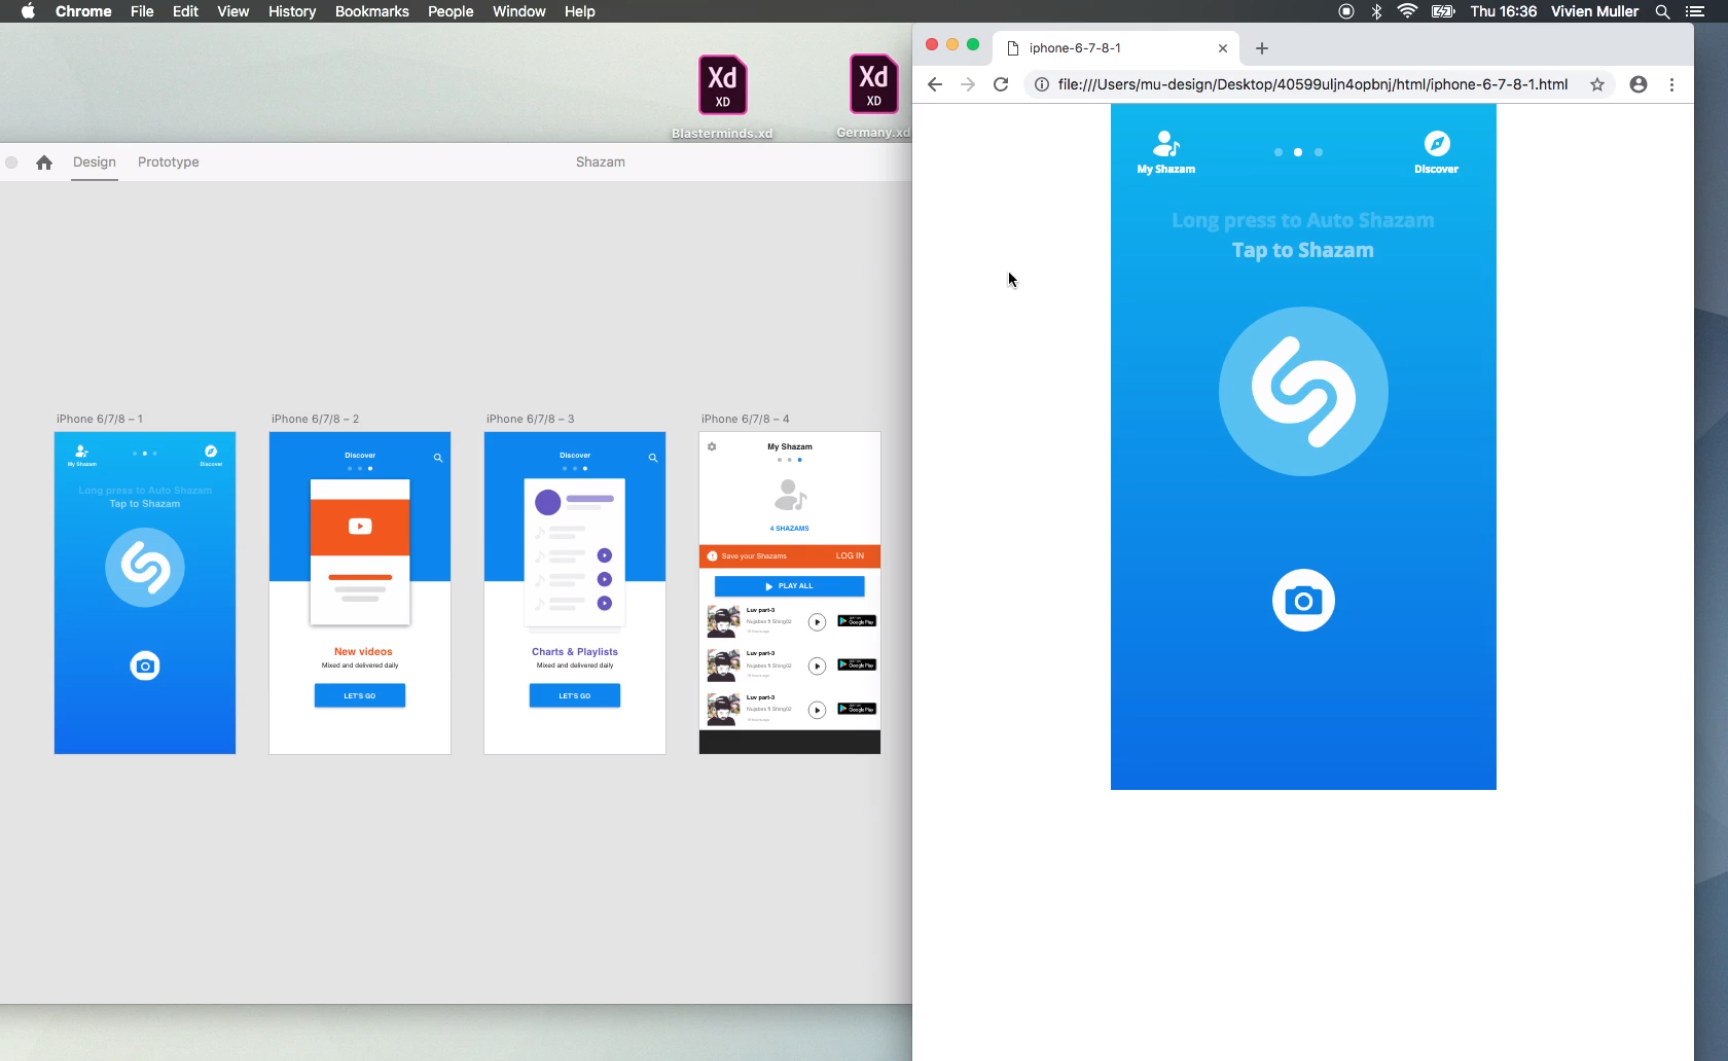Reload the page in Chrome
This screenshot has height=1061, width=1728.
(x=1000, y=85)
